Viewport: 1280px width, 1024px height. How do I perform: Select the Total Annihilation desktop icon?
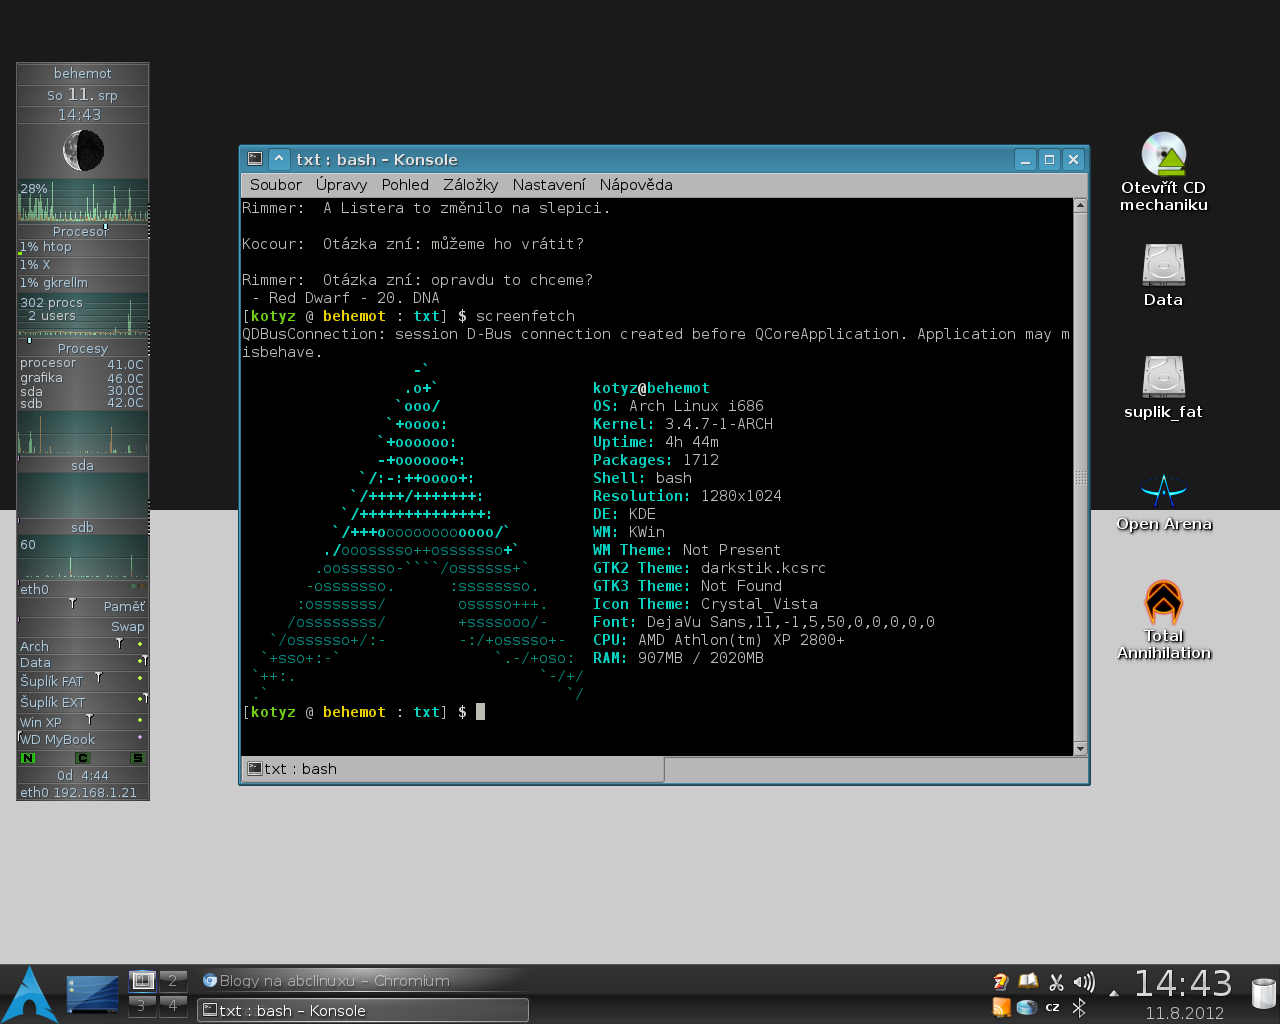click(x=1164, y=620)
